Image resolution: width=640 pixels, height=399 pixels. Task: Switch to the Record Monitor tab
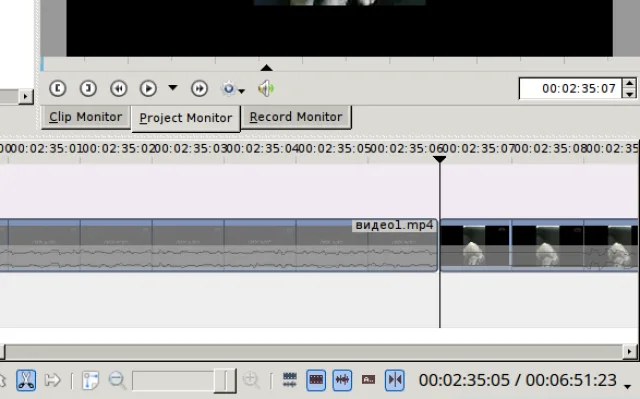[296, 117]
